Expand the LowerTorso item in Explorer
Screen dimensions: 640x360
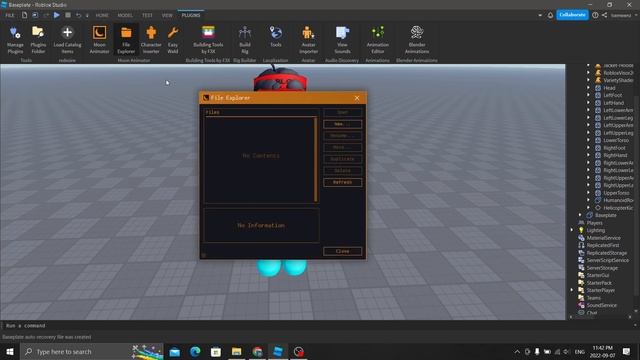[589, 140]
